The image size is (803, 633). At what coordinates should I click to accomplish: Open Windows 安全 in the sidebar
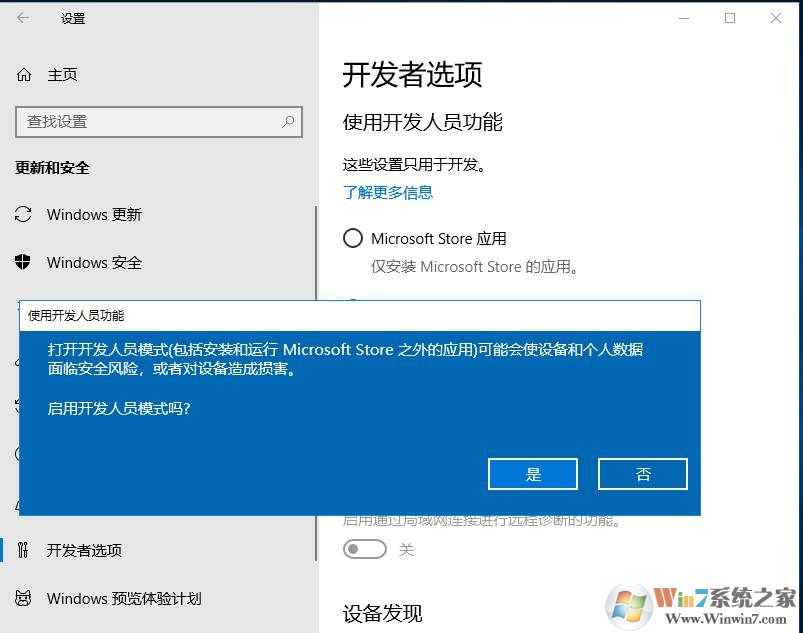pos(94,262)
